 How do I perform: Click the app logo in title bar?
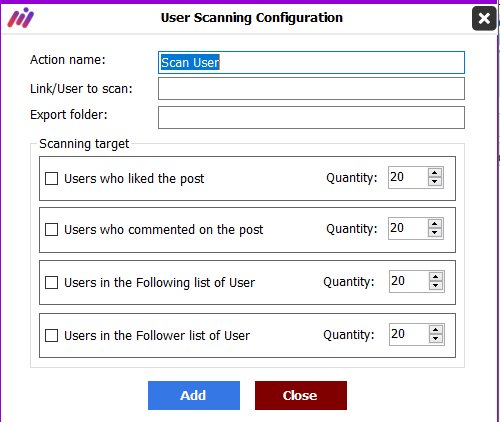click(21, 18)
